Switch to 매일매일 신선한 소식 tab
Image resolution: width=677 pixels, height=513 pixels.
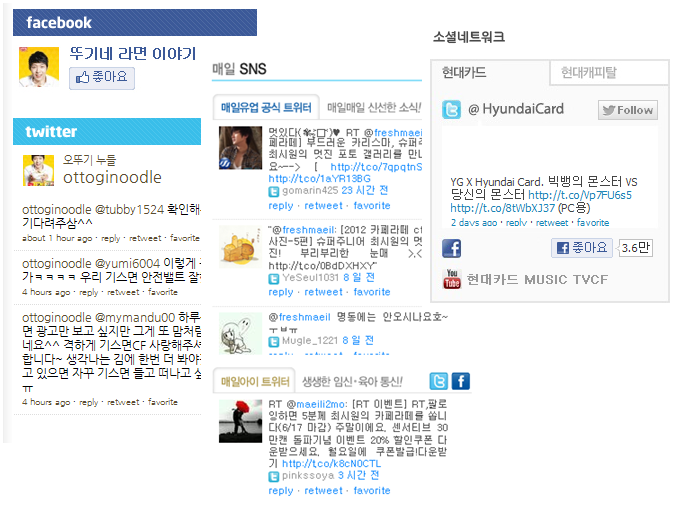373,107
